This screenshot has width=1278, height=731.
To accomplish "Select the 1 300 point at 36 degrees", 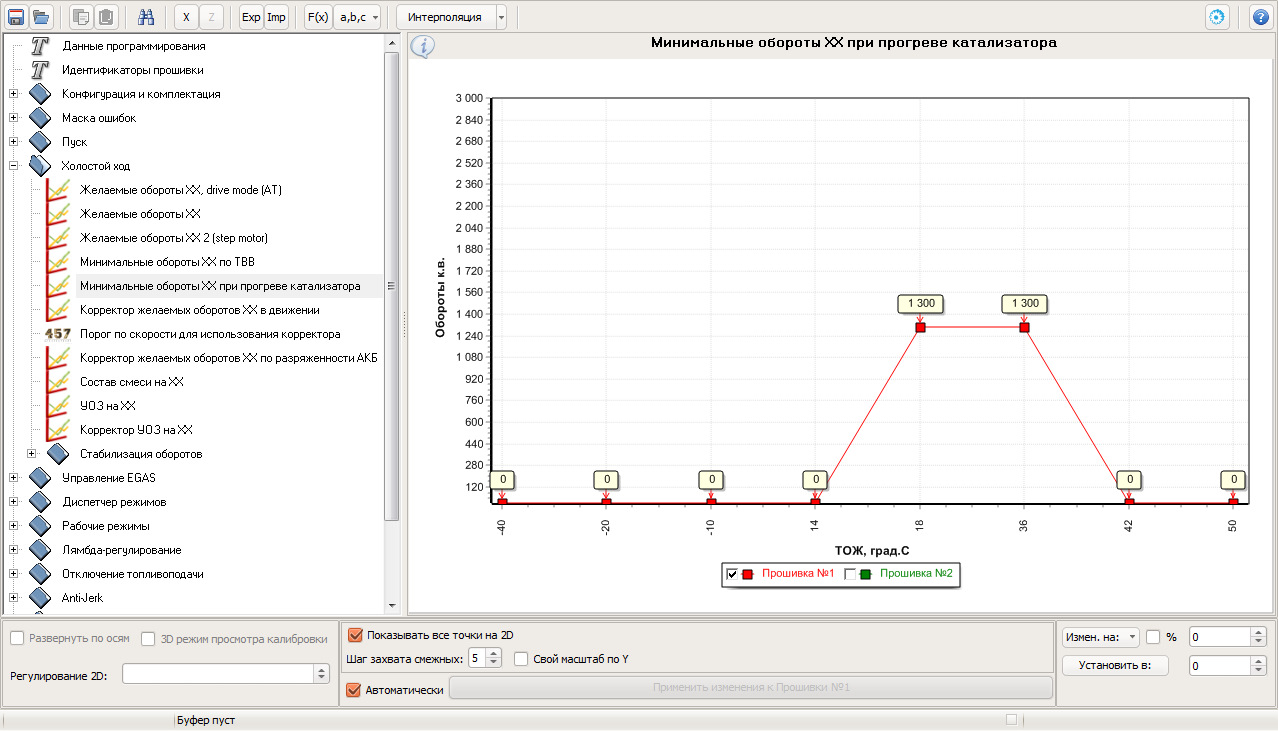I will coord(1025,327).
